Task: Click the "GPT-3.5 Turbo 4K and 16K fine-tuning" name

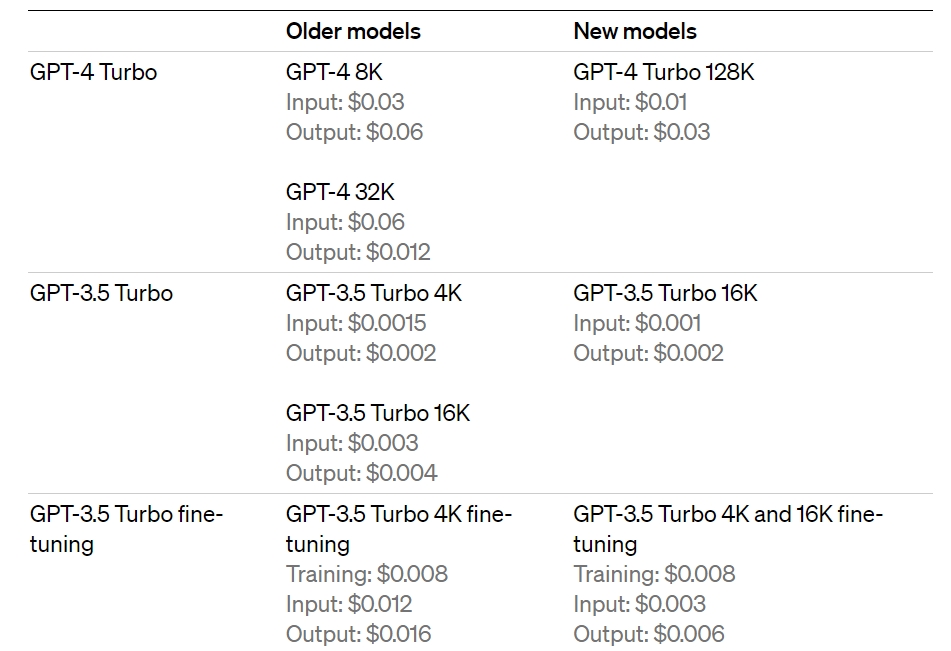Action: click(727, 529)
